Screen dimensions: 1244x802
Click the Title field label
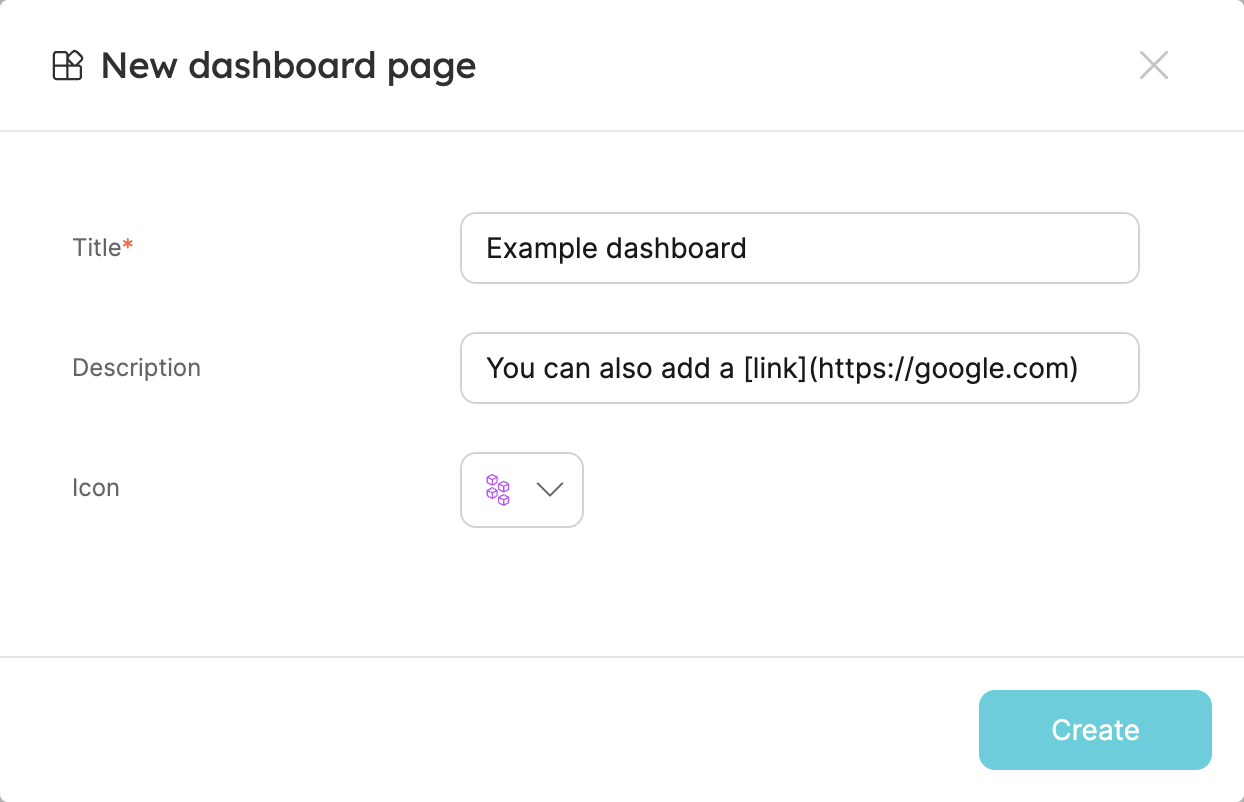(96, 248)
